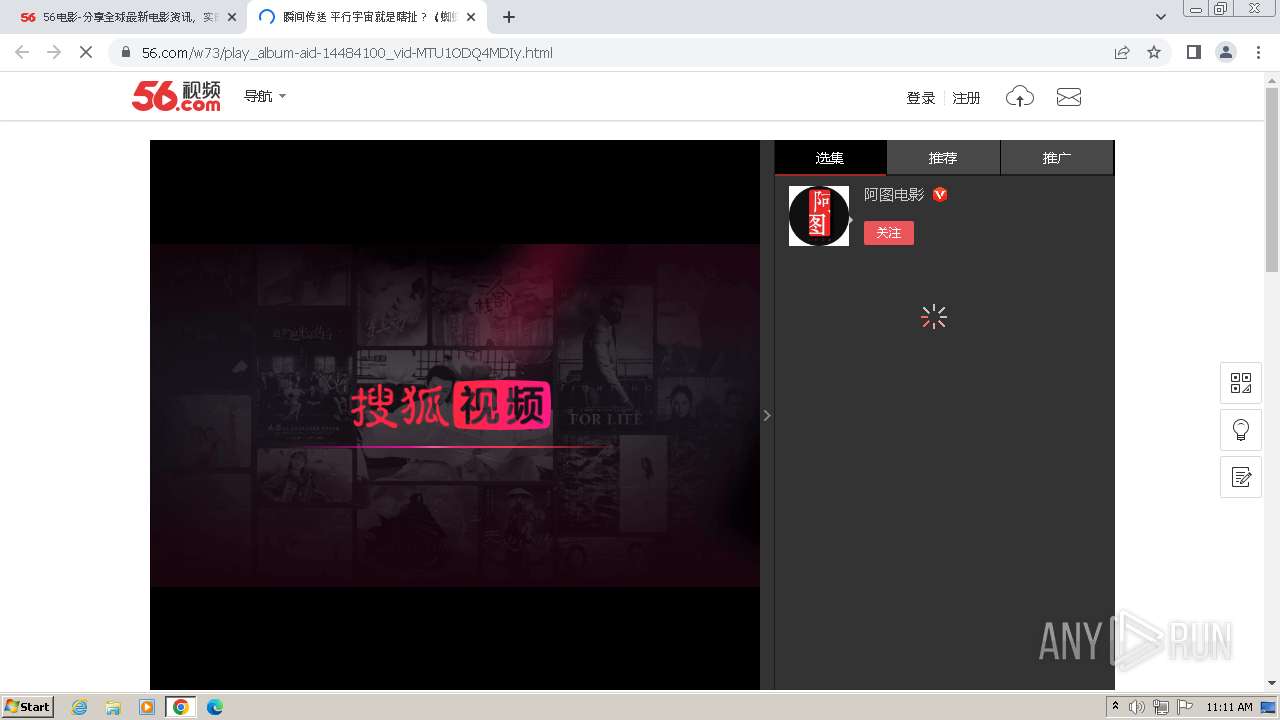The height and width of the screenshot is (720, 1280).
Task: Open the Action Center flag icon
Action: [1185, 707]
